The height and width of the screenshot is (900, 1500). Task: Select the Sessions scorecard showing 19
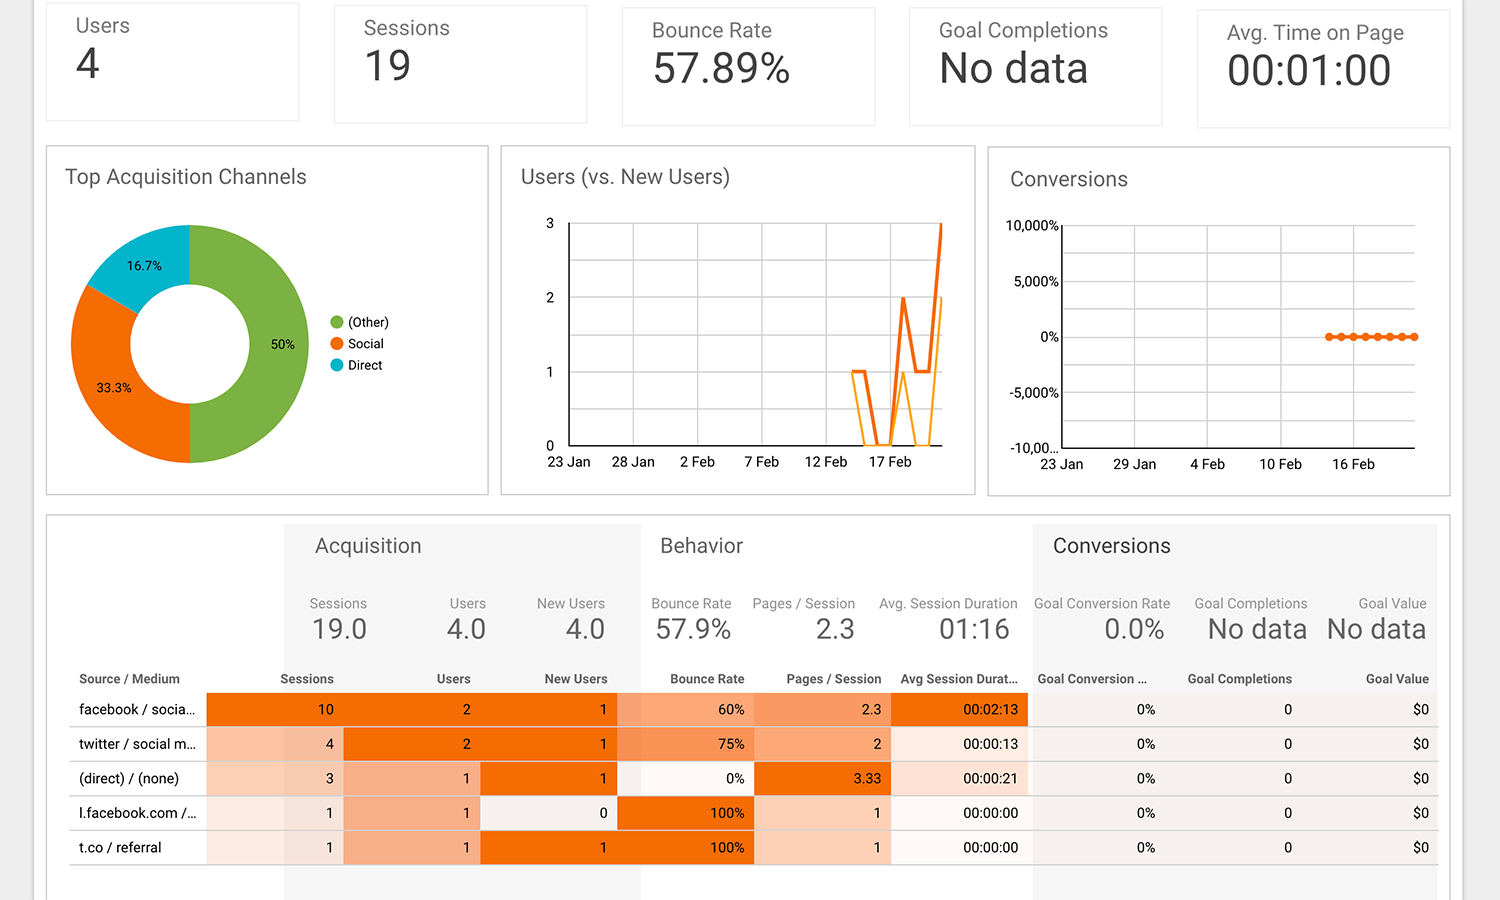[x=460, y=62]
